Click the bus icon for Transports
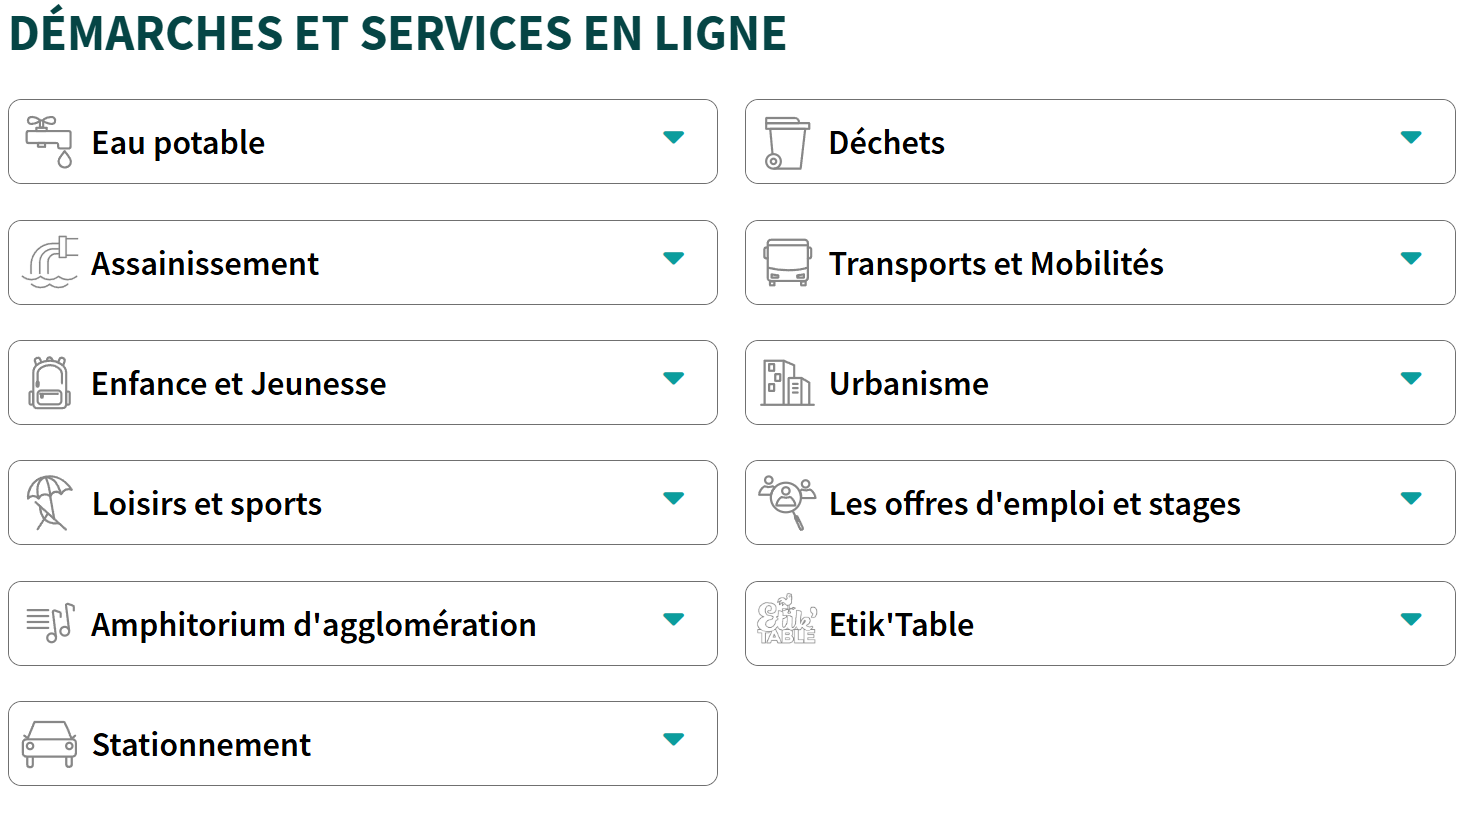The height and width of the screenshot is (832, 1476). (787, 263)
